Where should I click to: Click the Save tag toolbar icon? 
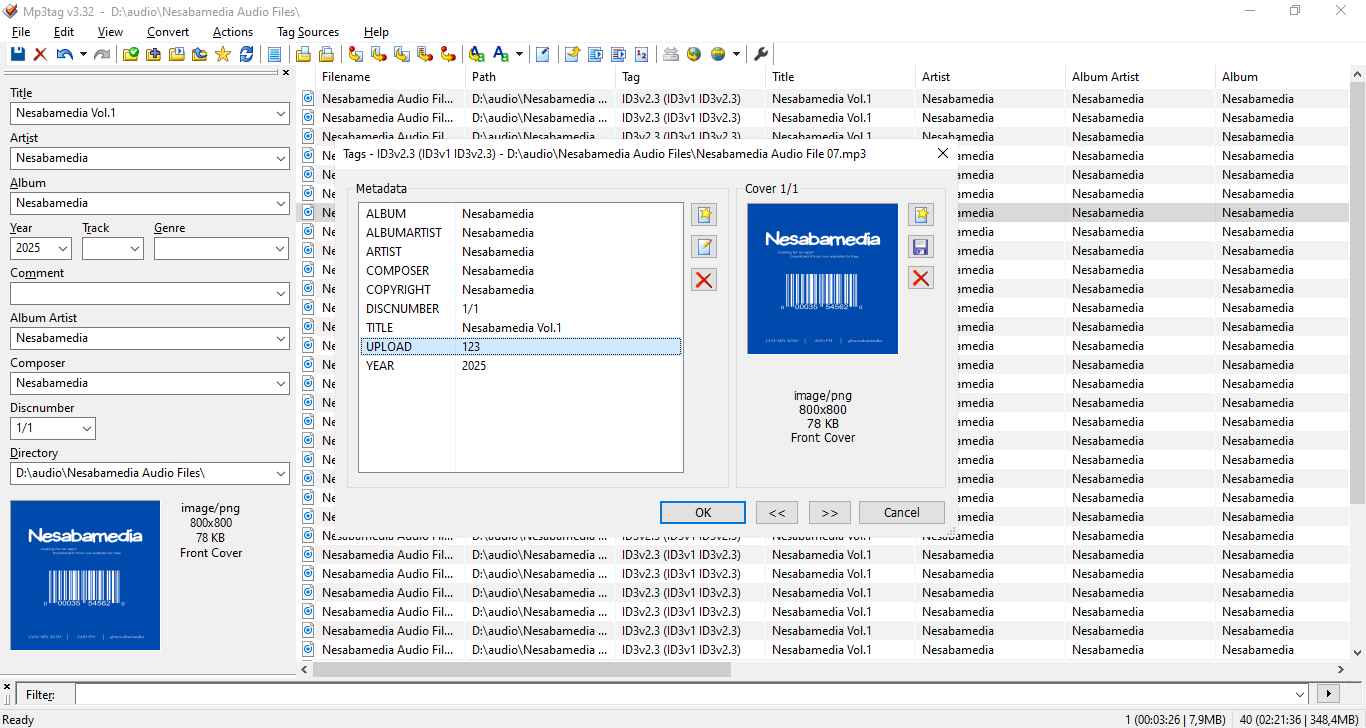[x=17, y=54]
